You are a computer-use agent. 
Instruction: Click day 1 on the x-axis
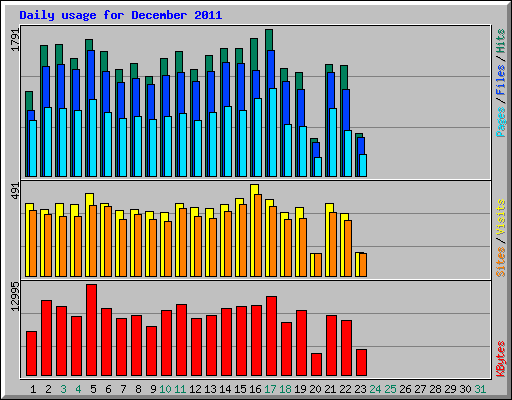pyautogui.click(x=33, y=389)
